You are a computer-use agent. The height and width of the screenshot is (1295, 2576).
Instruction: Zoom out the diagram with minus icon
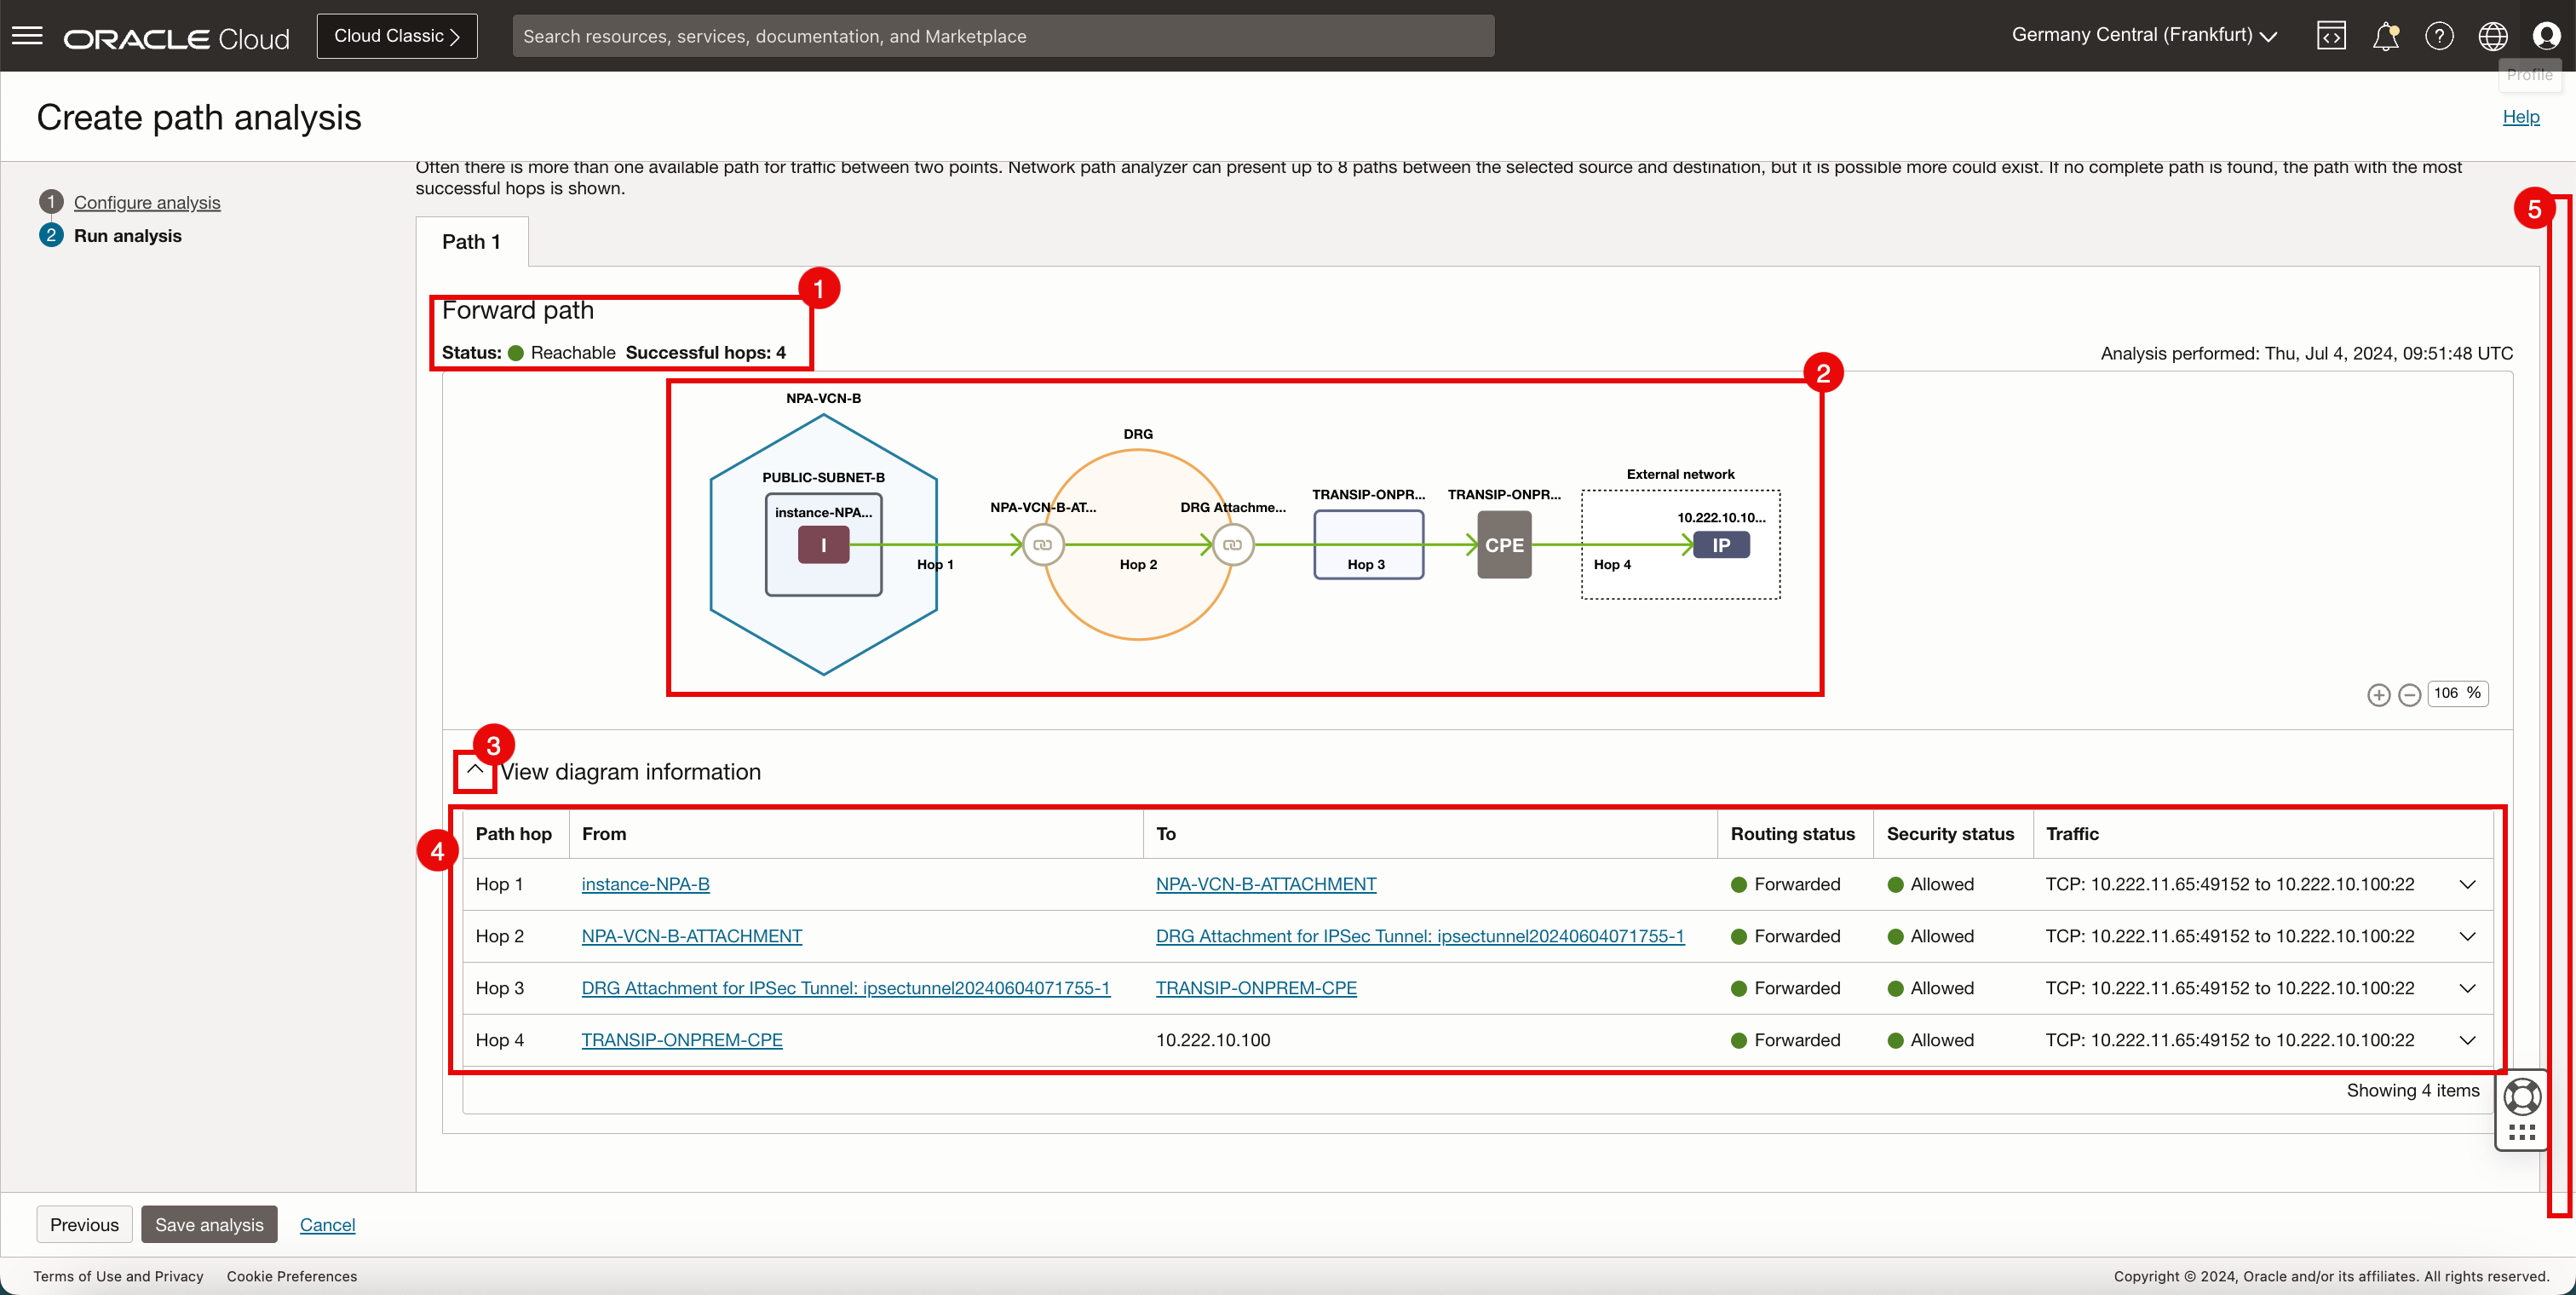pos(2409,695)
